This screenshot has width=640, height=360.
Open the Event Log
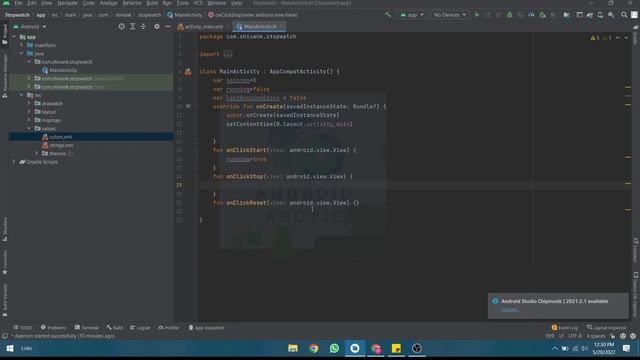click(x=565, y=327)
